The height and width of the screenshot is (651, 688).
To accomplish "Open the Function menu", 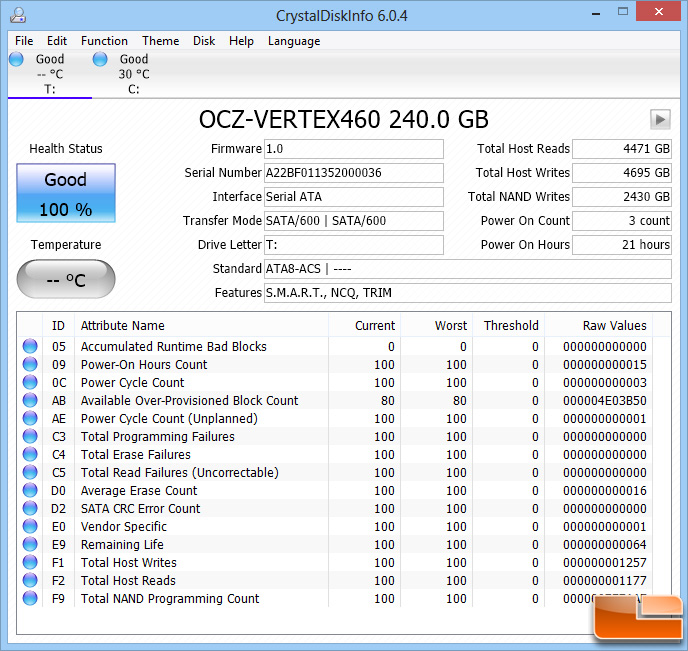I will [x=104, y=41].
